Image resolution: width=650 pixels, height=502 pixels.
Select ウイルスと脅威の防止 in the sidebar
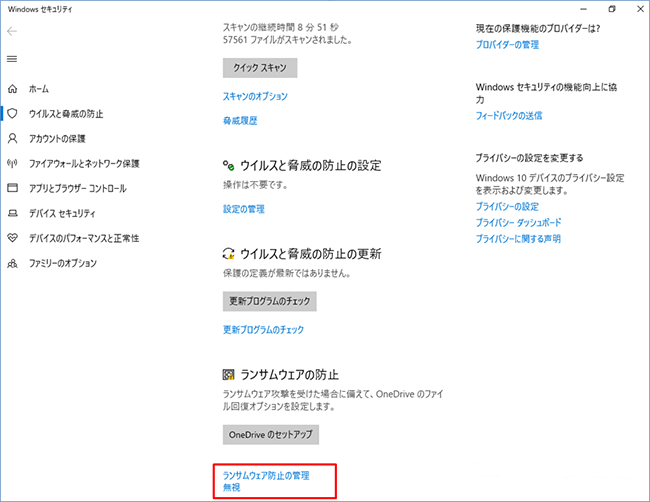66,114
